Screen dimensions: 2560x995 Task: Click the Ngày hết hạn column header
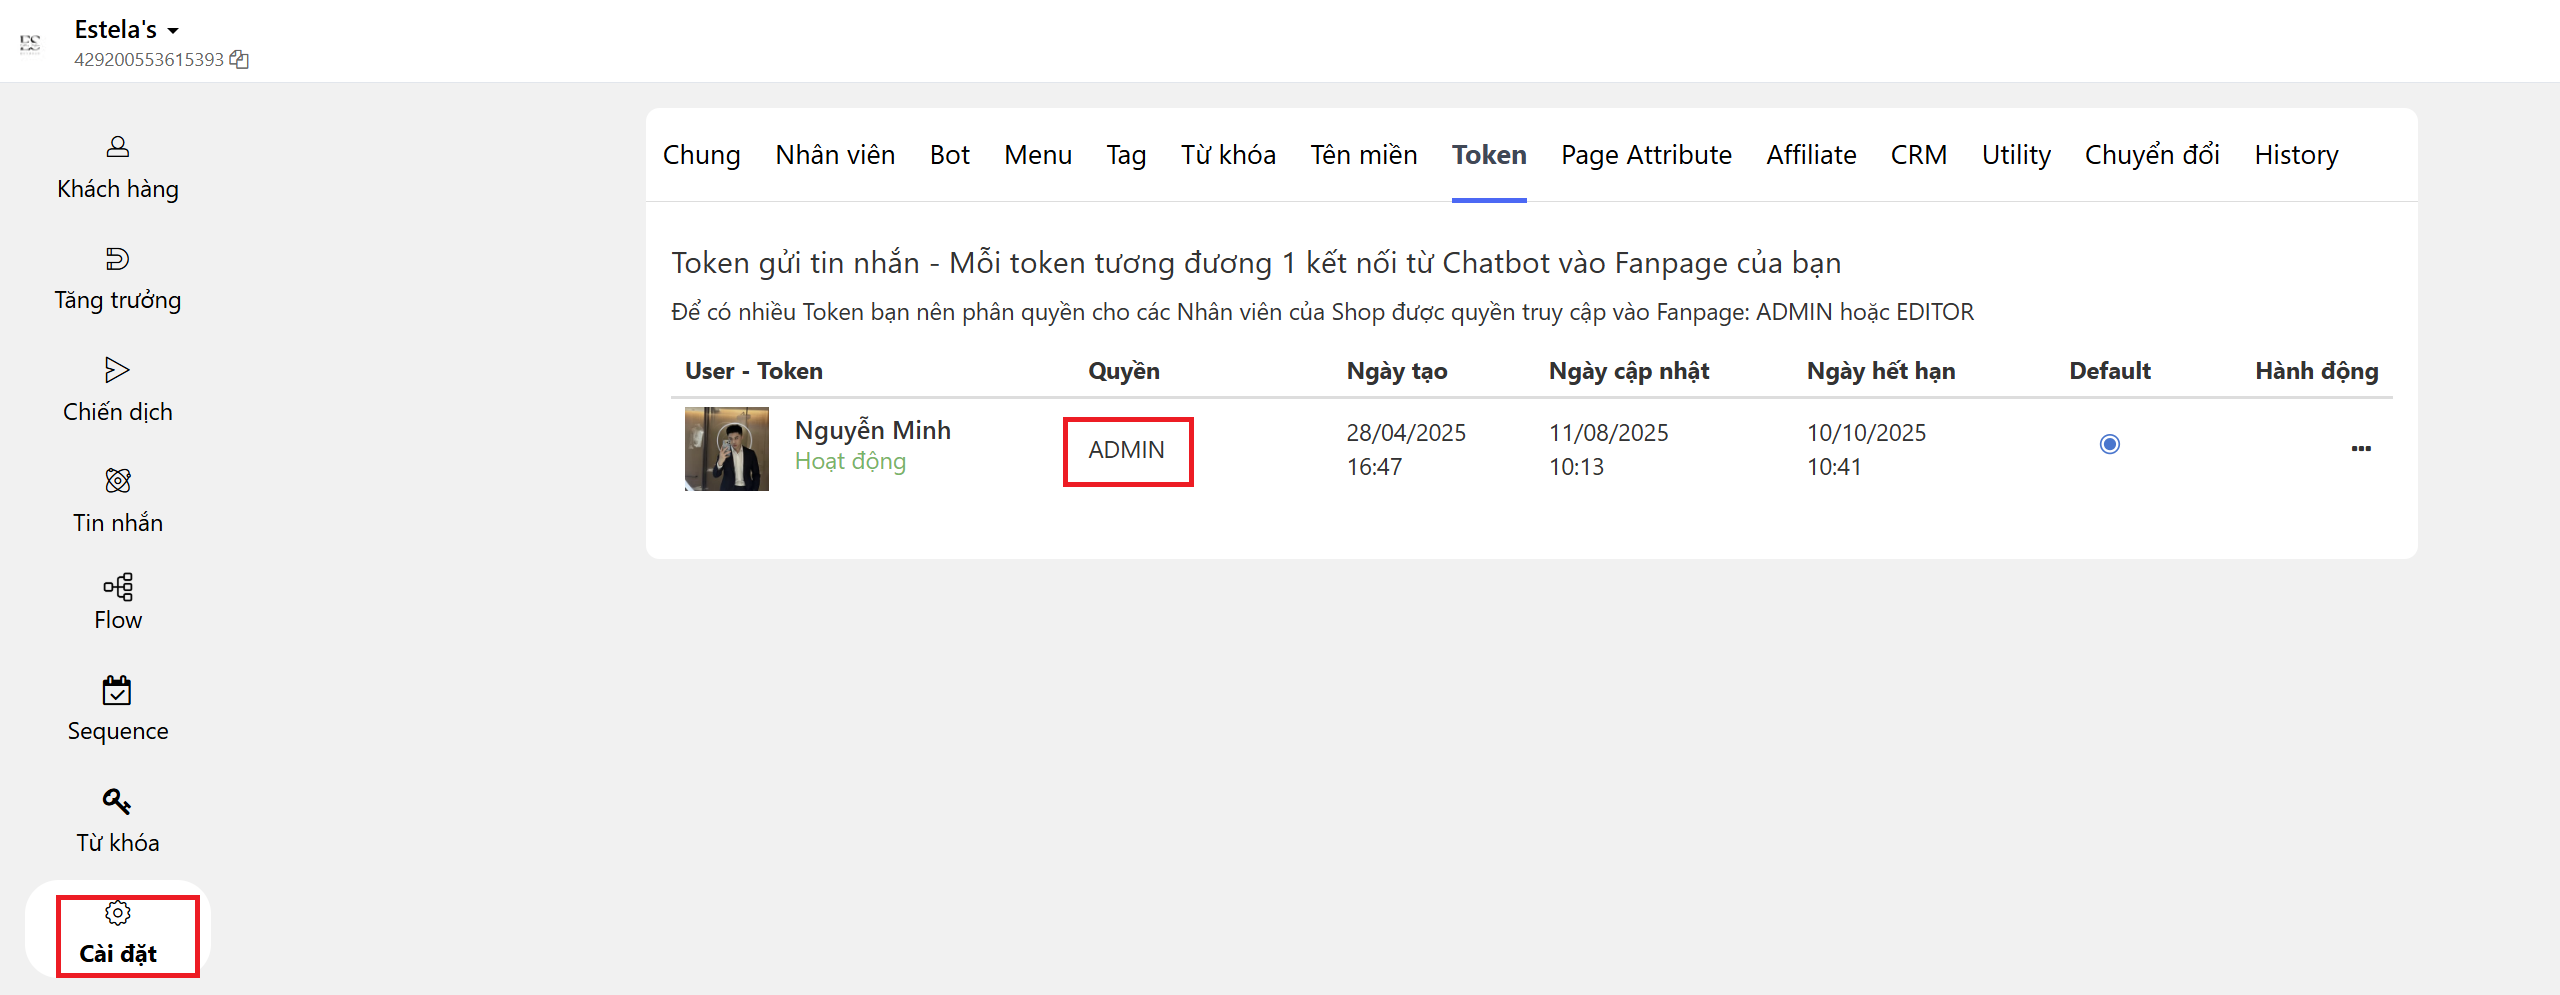(x=1881, y=371)
